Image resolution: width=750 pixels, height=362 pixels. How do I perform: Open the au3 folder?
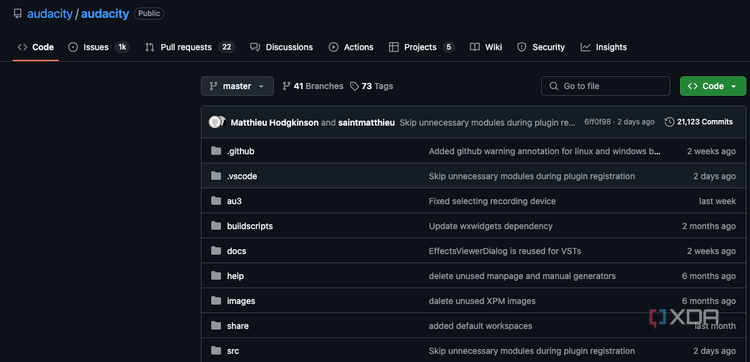point(234,201)
